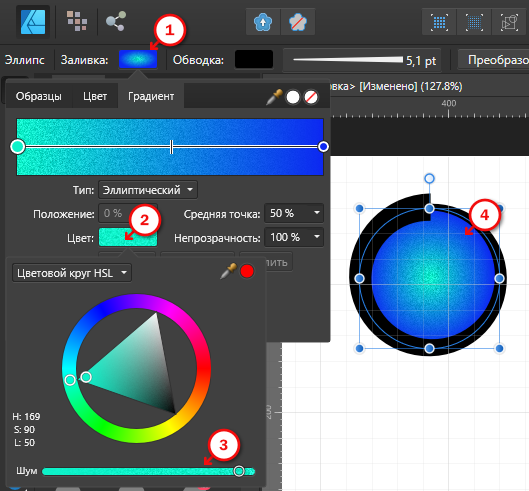Click the Эллипс context label
Viewport: 529px width, 491px height.
[x=25, y=60]
